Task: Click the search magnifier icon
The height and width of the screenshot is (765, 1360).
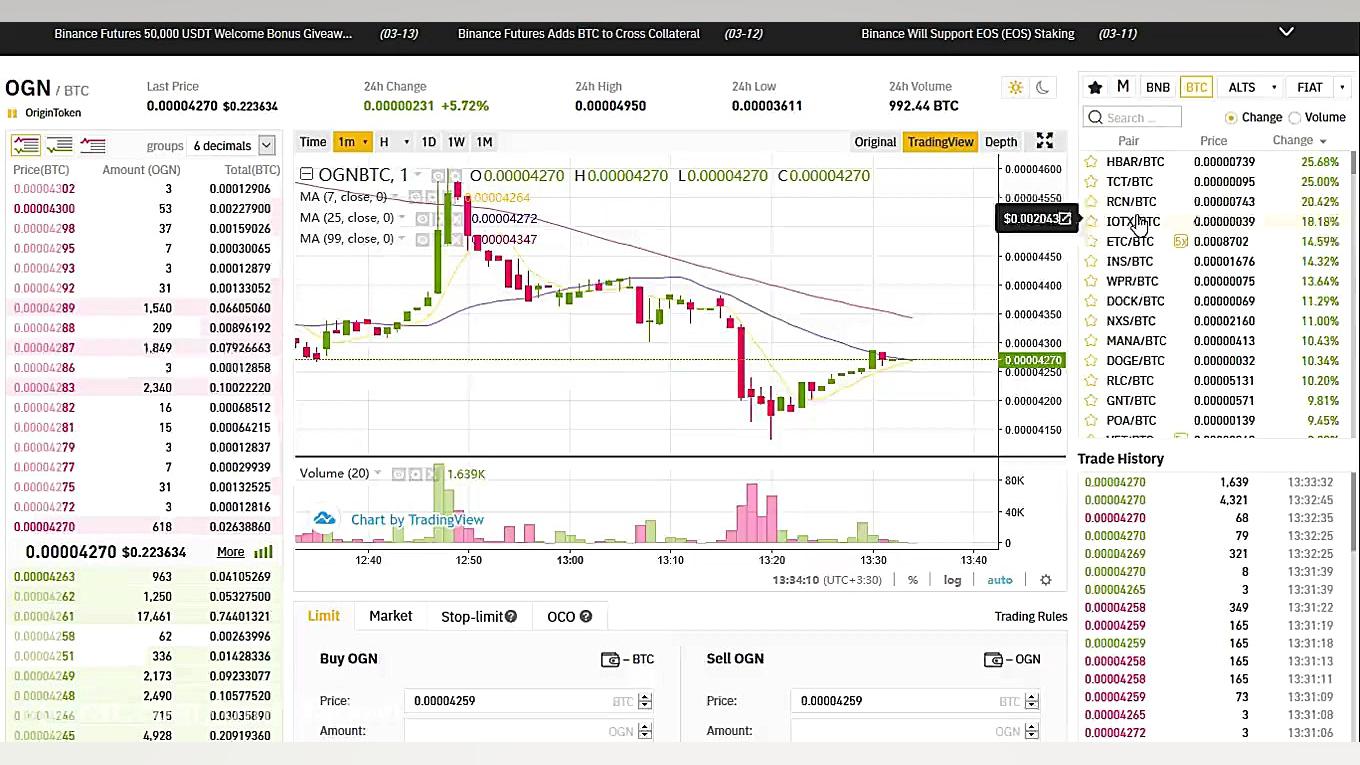Action: point(1095,117)
